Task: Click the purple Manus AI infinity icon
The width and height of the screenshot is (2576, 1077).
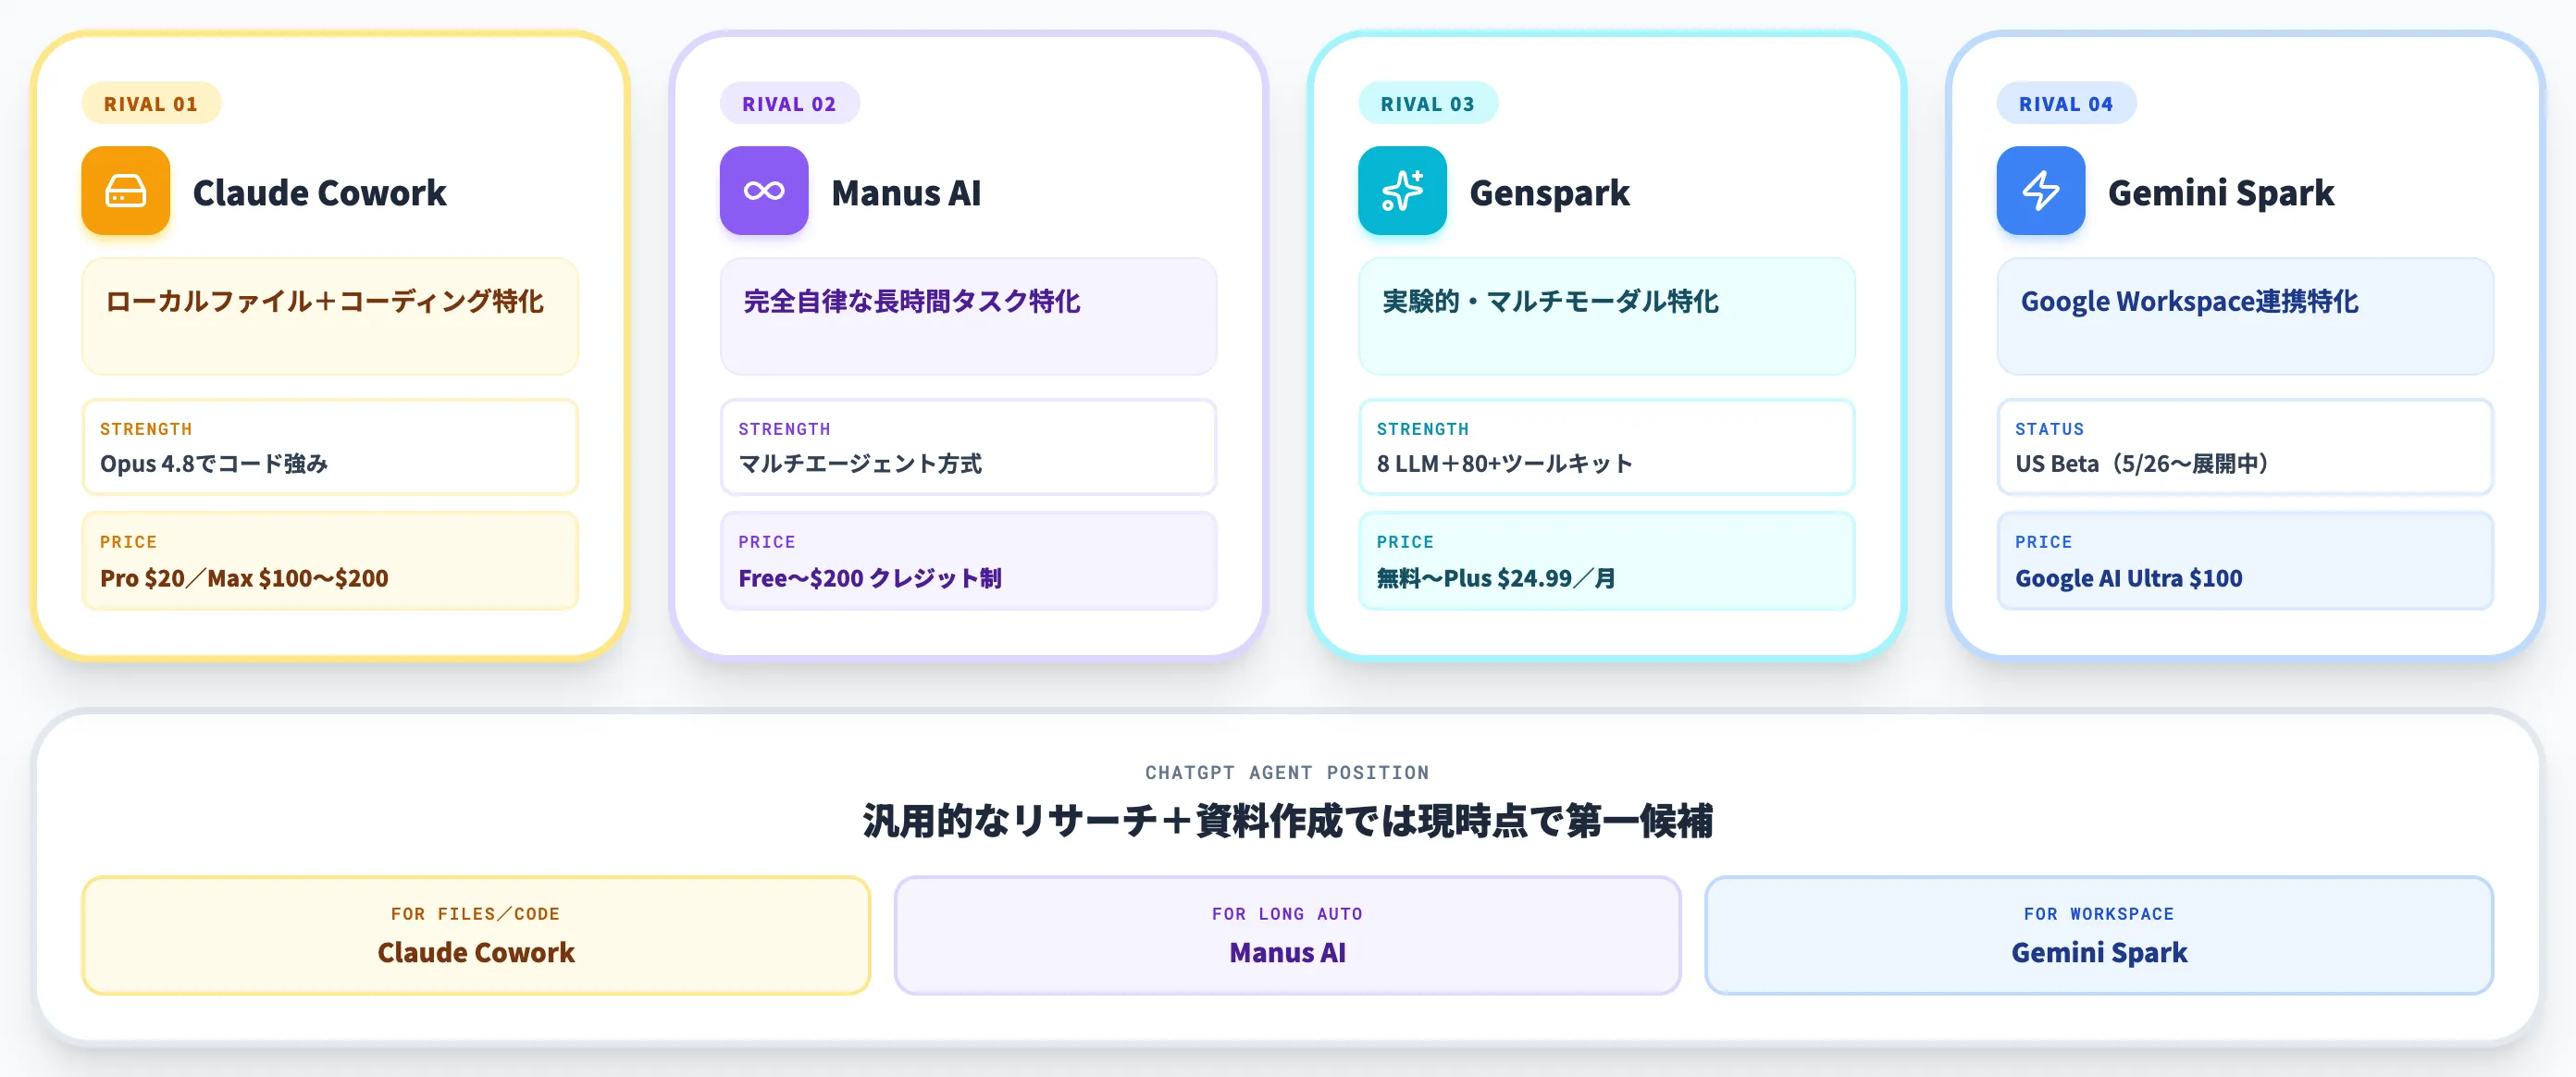Action: [764, 191]
